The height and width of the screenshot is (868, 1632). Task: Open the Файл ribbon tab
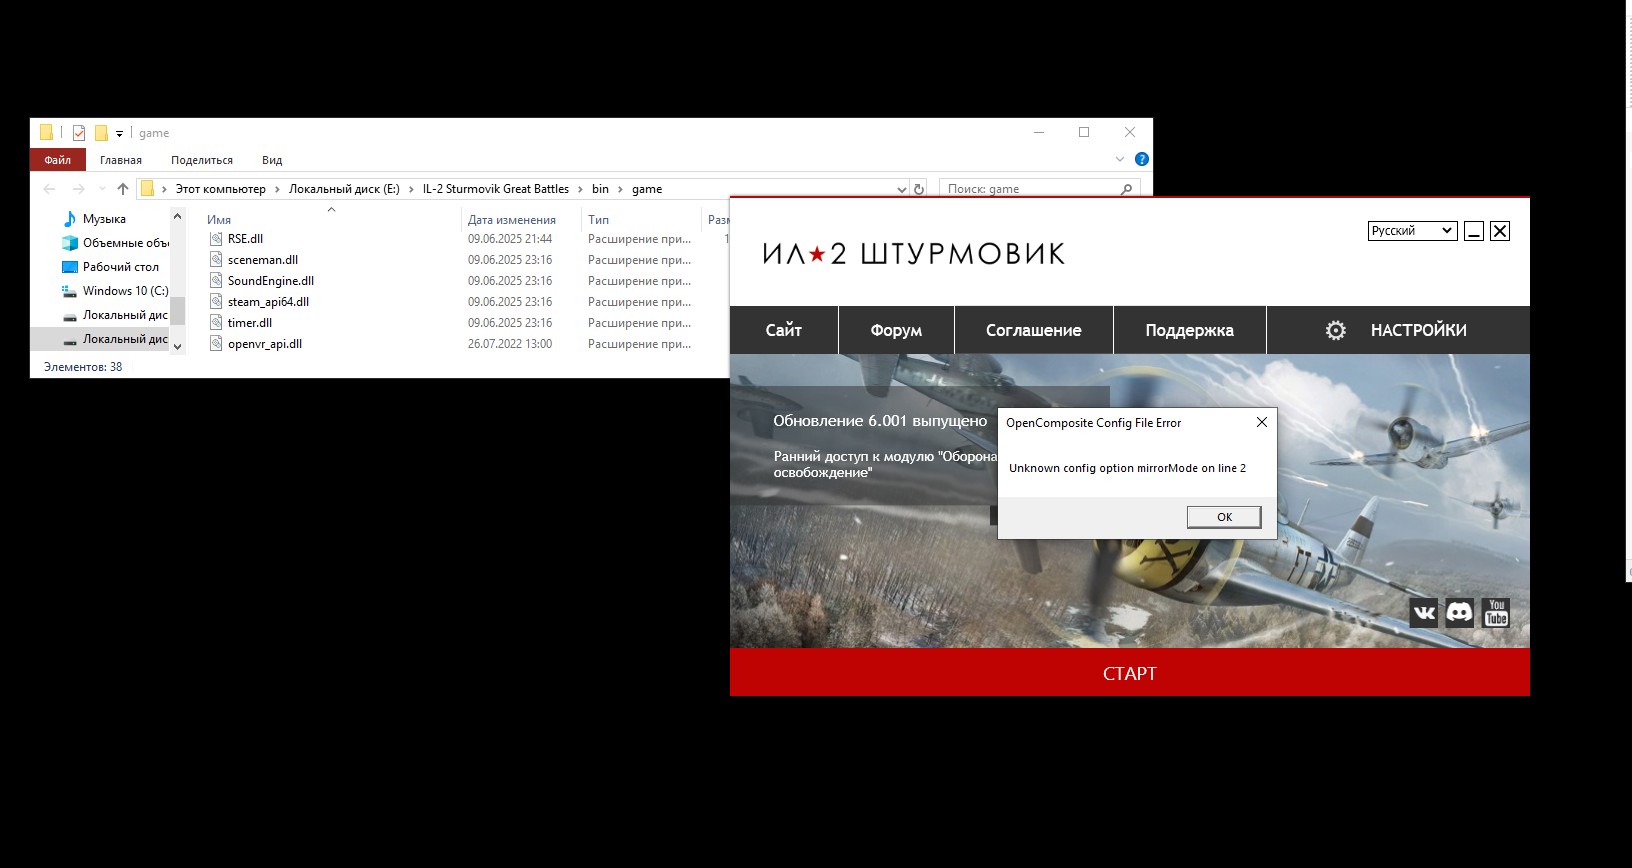point(58,160)
